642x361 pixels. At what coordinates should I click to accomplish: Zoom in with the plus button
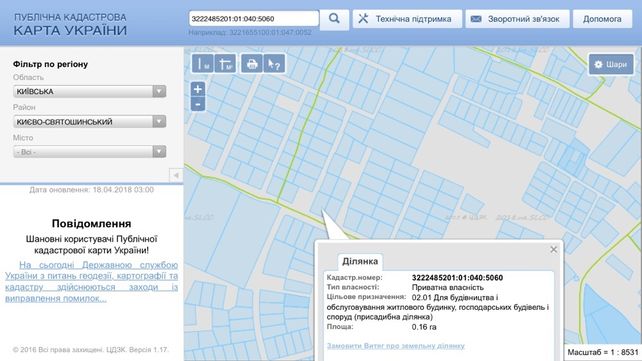198,89
